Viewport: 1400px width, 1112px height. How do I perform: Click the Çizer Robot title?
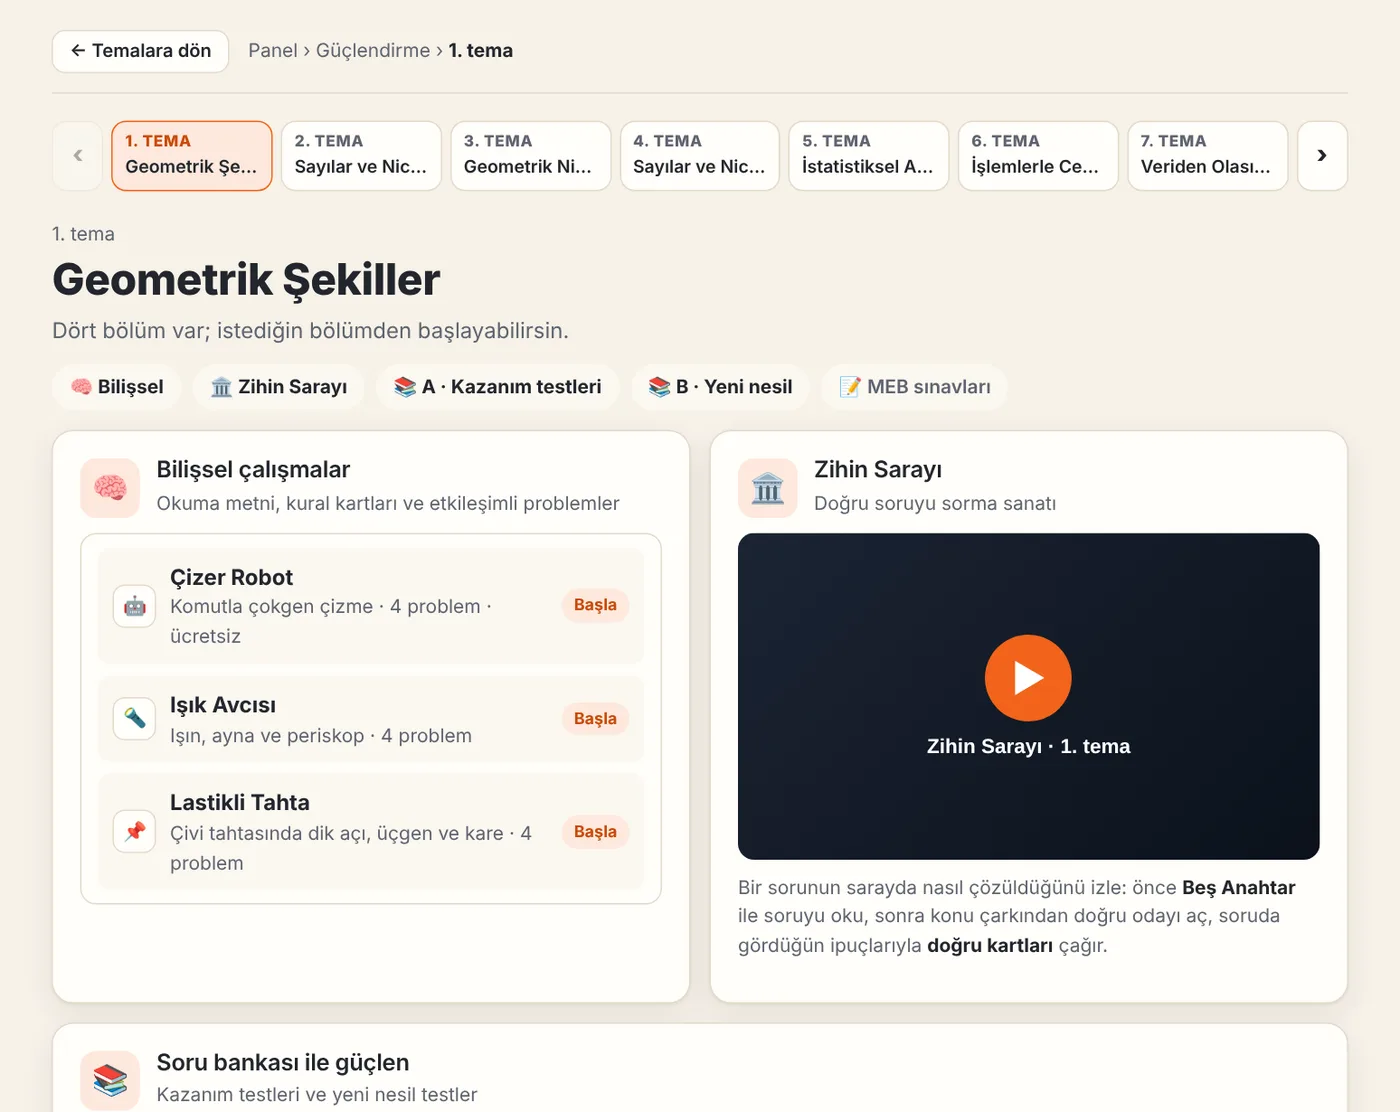(x=231, y=578)
